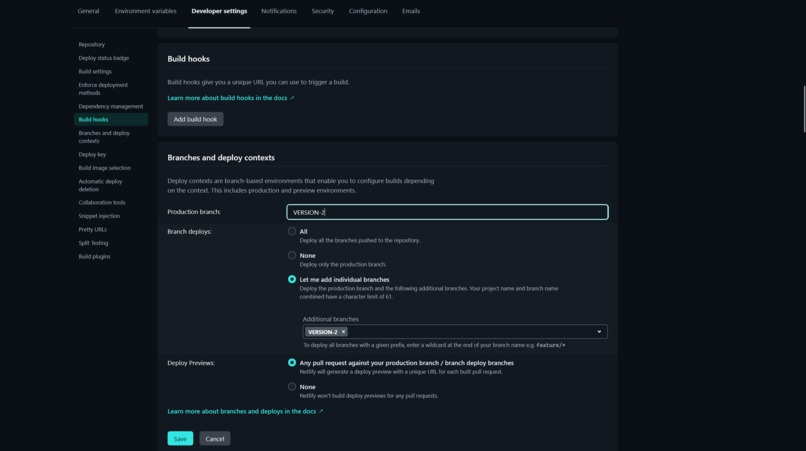Open Build settings in sidebar
This screenshot has height=451, width=806.
click(x=95, y=71)
